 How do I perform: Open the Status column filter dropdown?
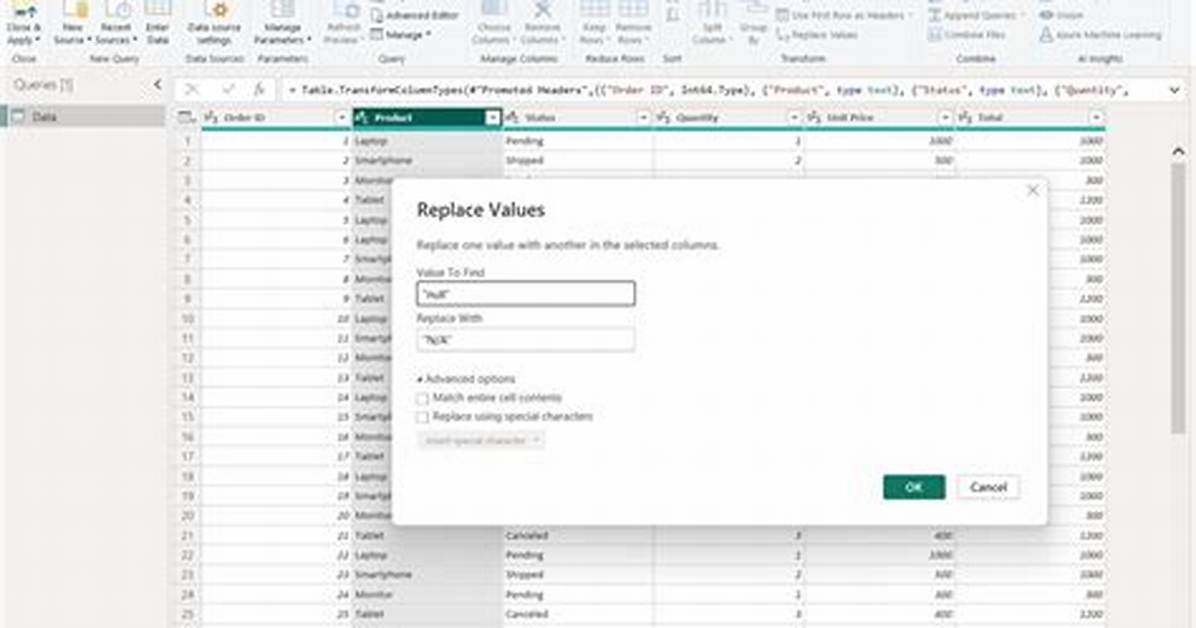(643, 118)
